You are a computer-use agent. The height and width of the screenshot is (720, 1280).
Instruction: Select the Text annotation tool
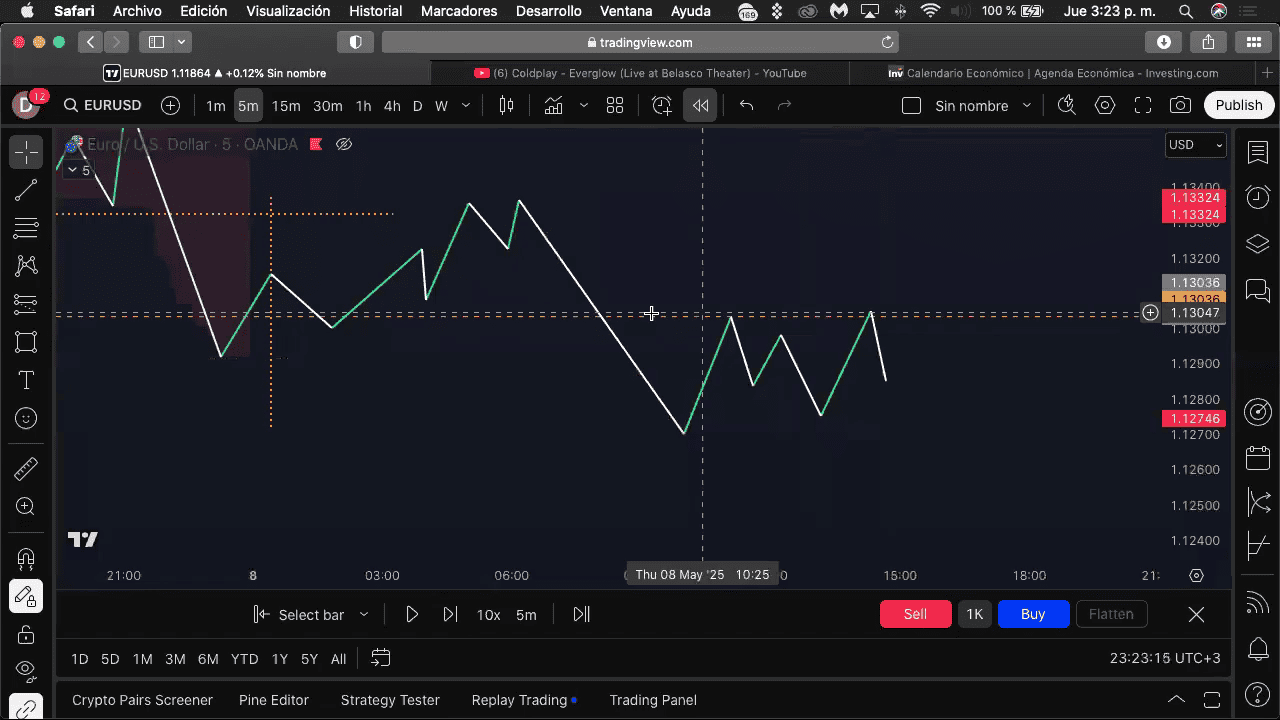tap(26, 381)
